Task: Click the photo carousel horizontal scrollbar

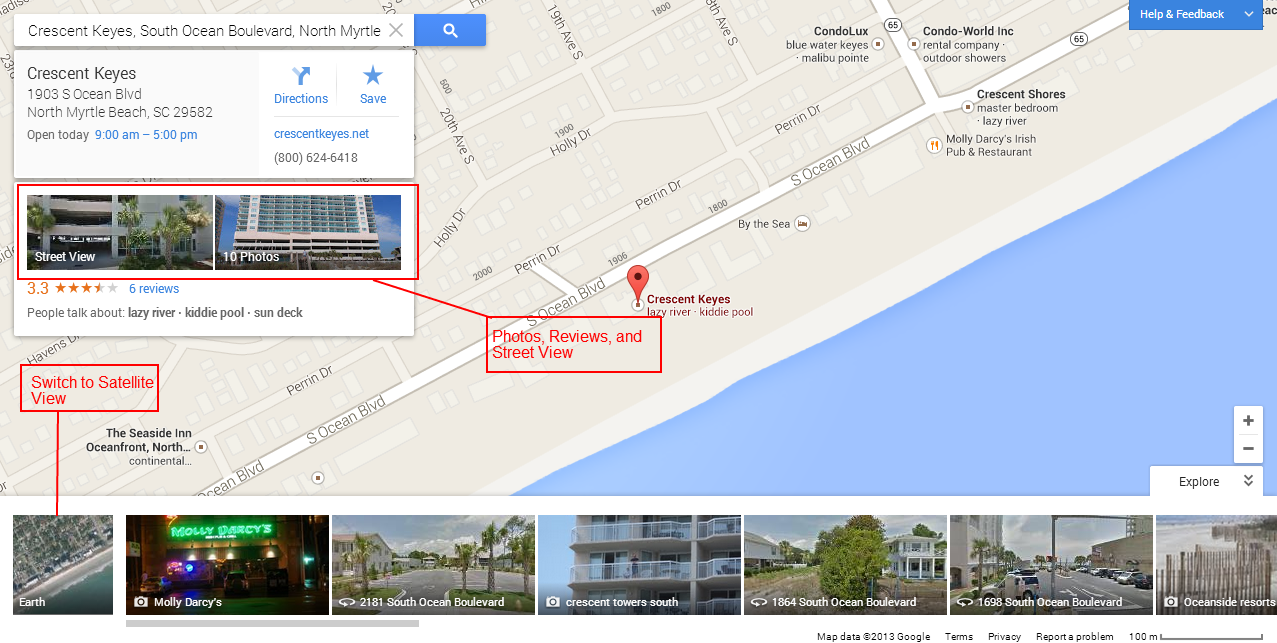Action: click(x=272, y=623)
